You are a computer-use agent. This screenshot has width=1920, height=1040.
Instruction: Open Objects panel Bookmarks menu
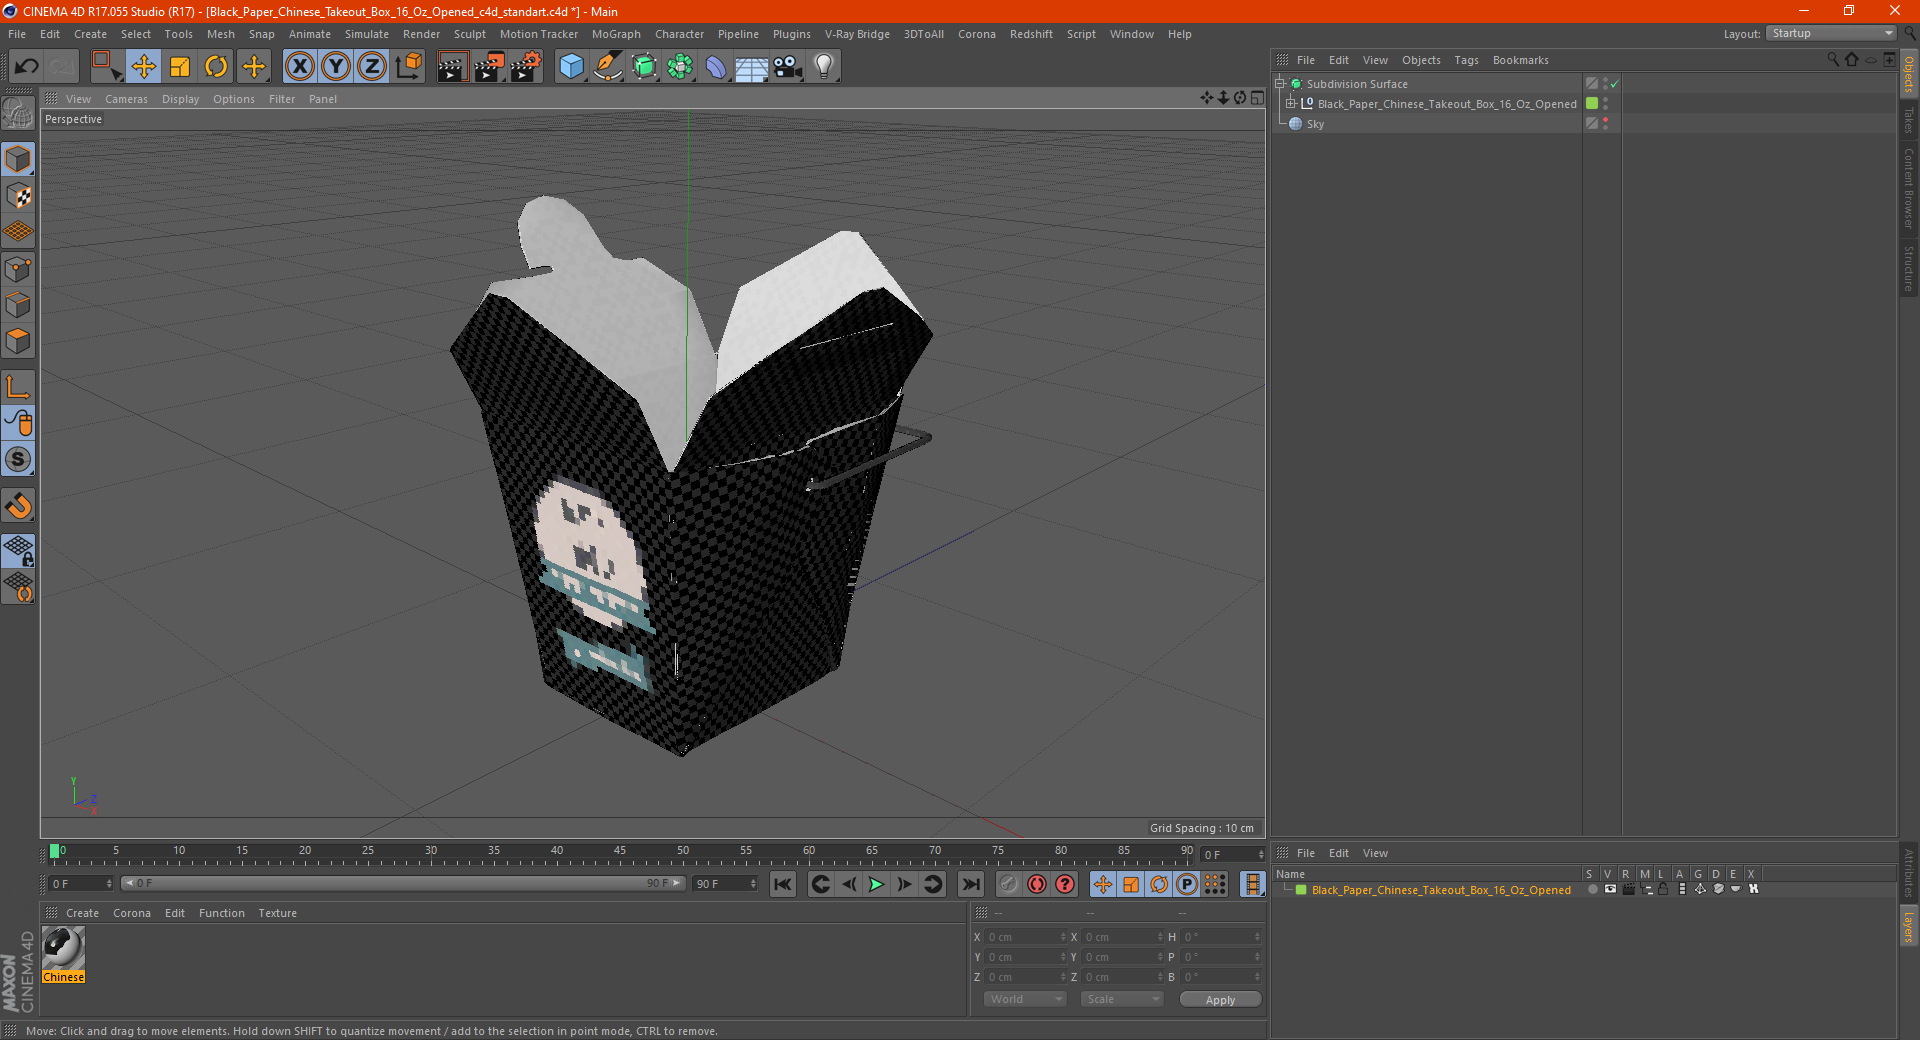point(1520,60)
